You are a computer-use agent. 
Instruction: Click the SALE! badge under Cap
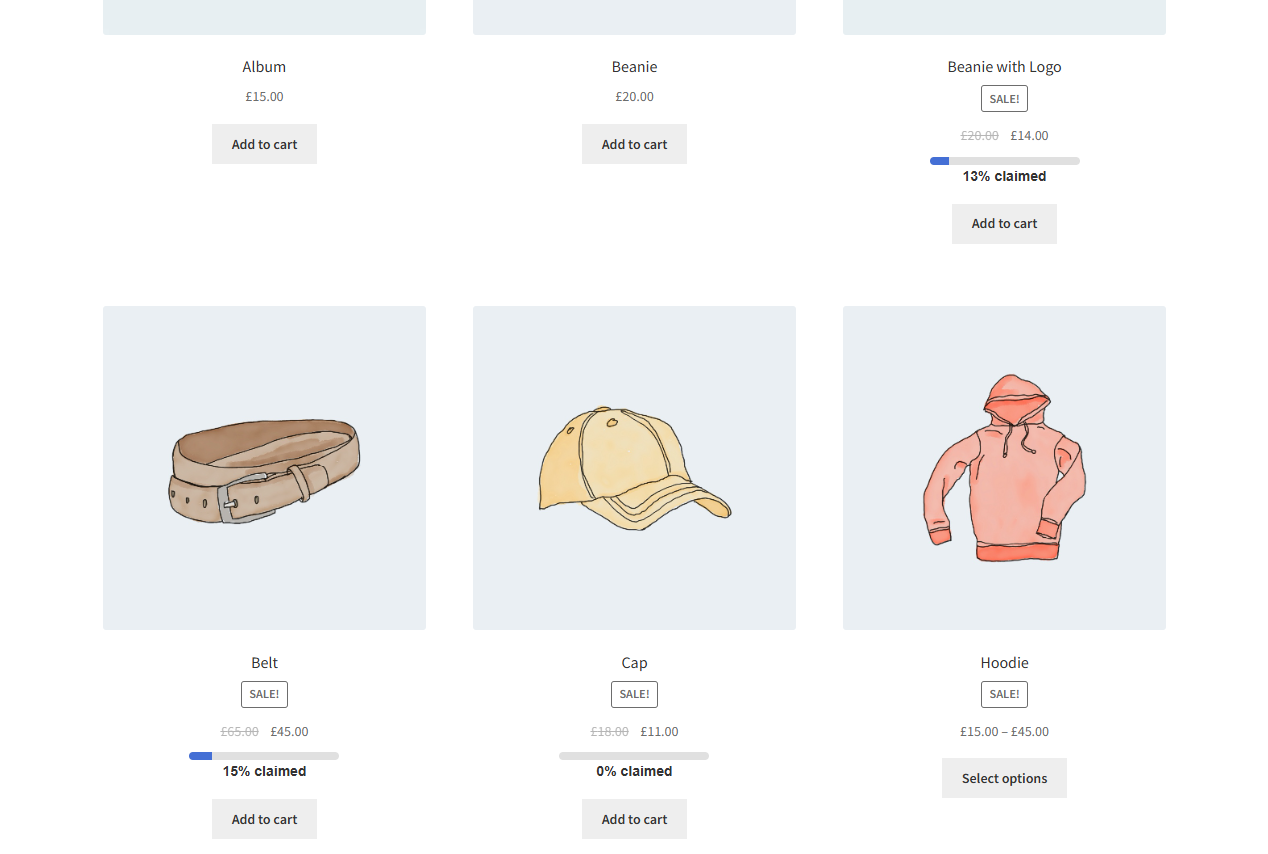(x=634, y=694)
